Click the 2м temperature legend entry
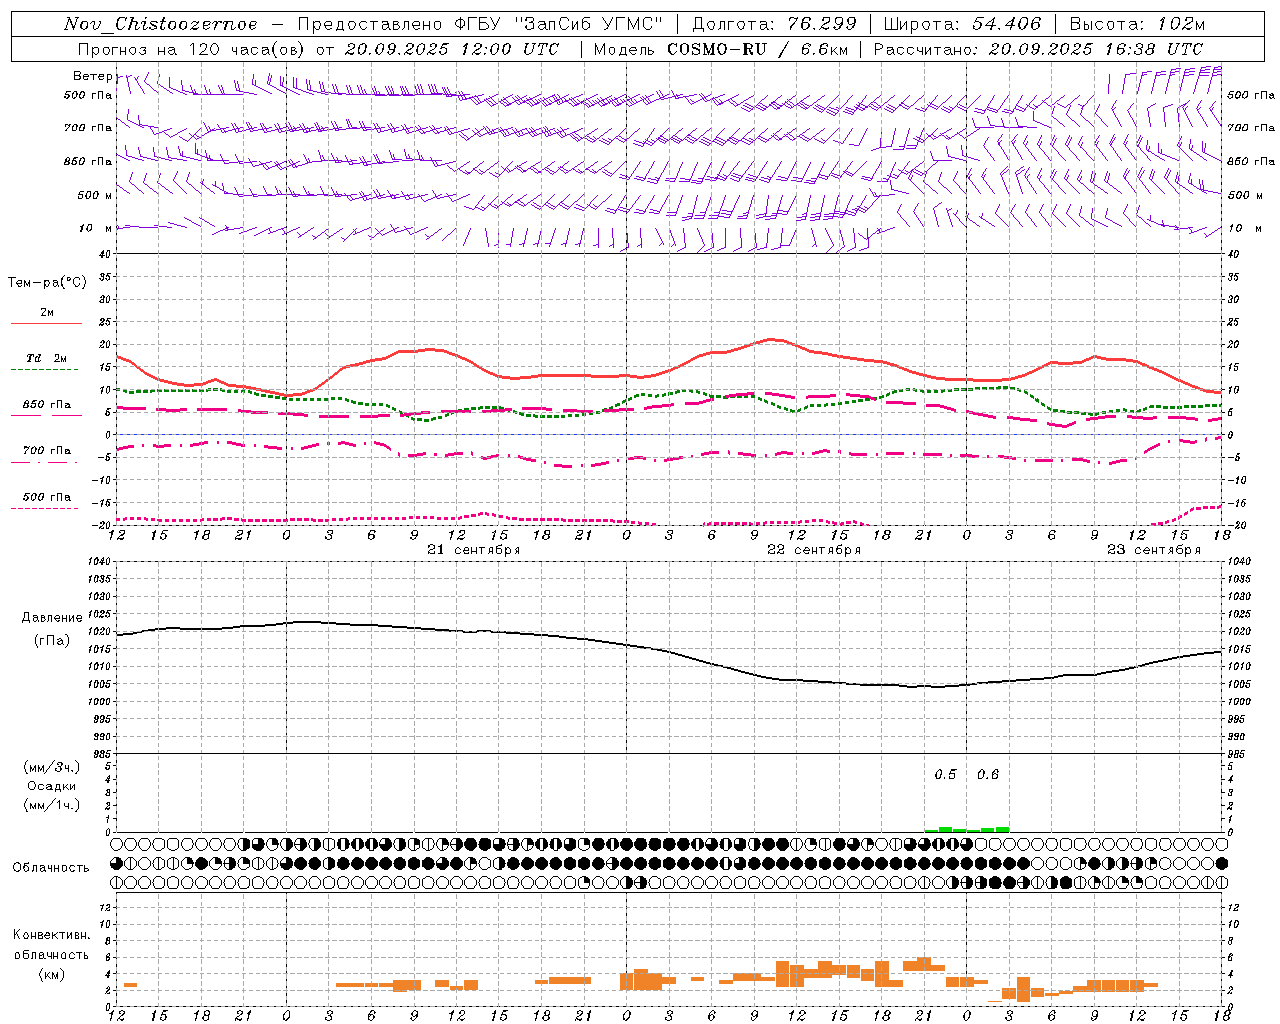This screenshot has height=1024, width=1280. pyautogui.click(x=47, y=313)
